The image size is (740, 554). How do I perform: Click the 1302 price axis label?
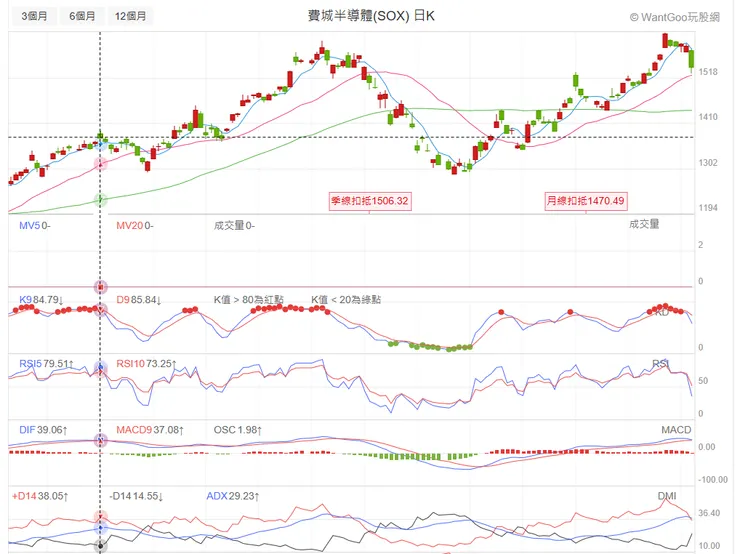pyautogui.click(x=708, y=162)
